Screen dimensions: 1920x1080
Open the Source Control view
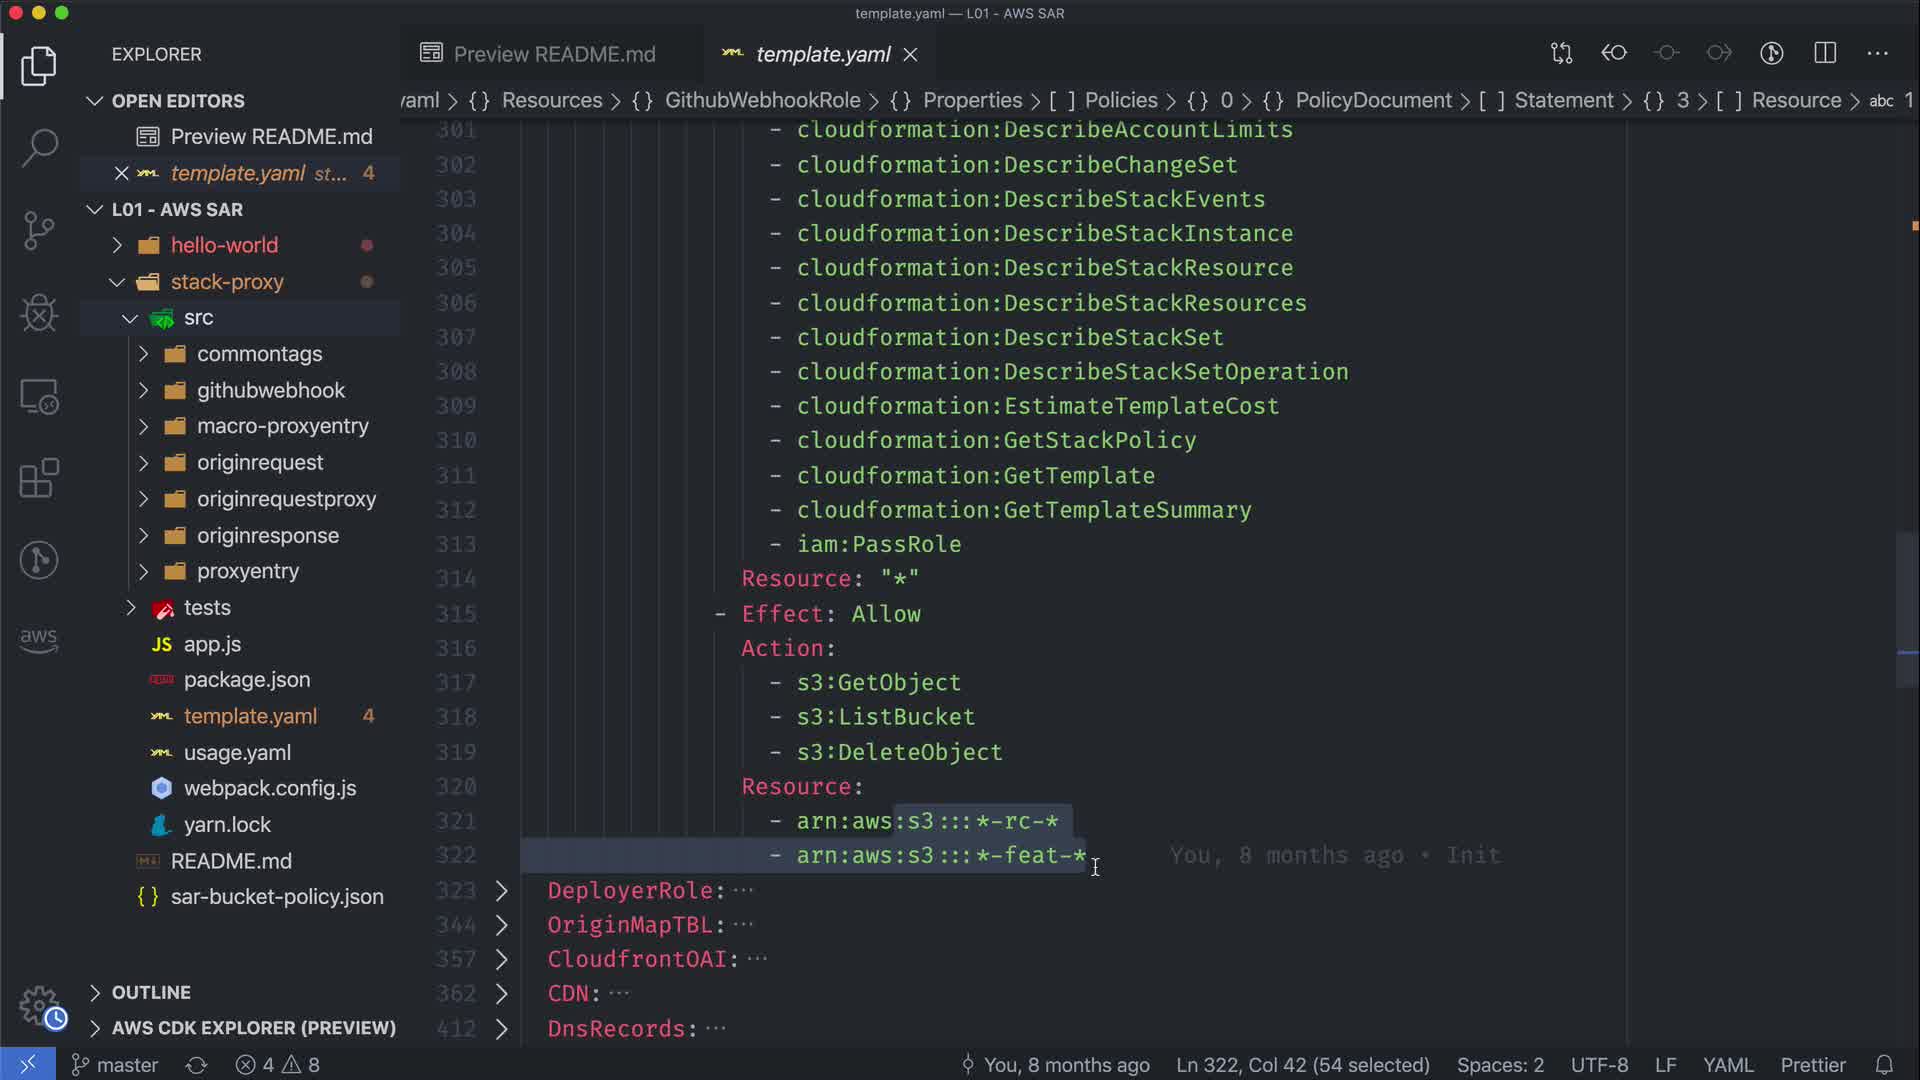coord(39,231)
